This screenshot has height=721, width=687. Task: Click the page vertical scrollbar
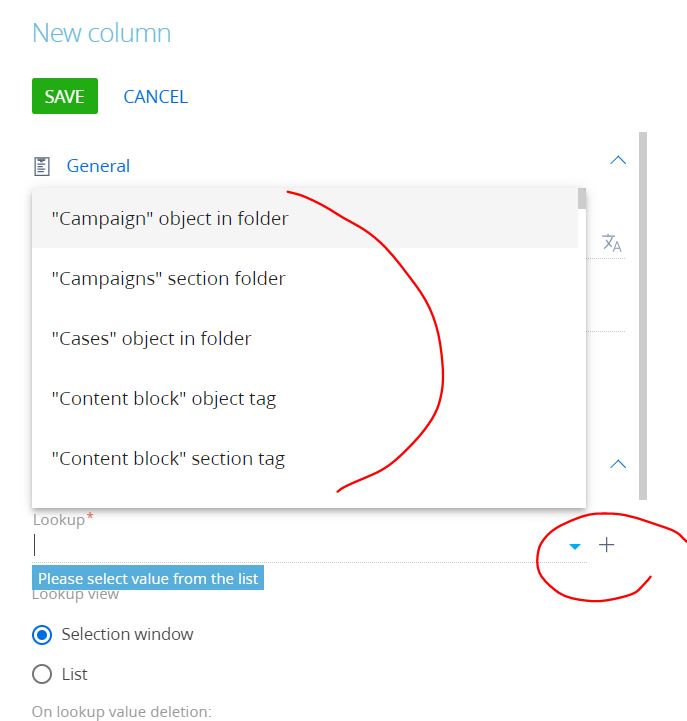[643, 315]
